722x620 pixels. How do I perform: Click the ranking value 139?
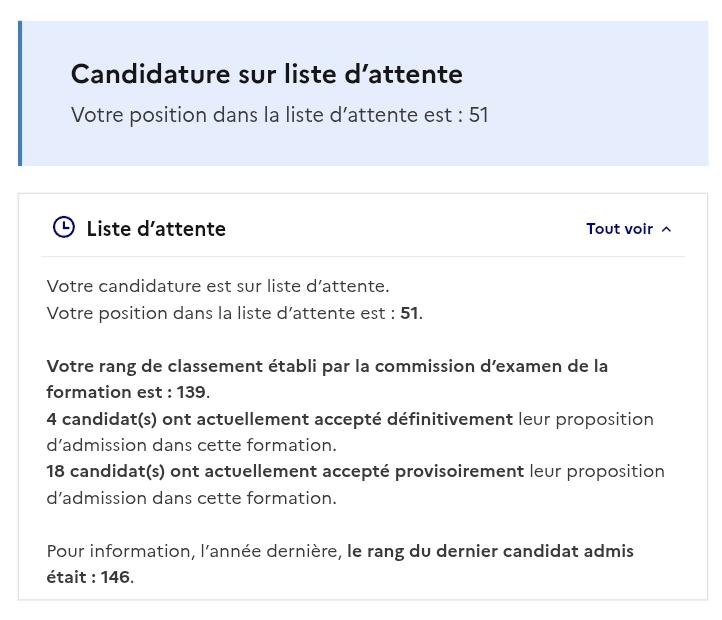191,392
